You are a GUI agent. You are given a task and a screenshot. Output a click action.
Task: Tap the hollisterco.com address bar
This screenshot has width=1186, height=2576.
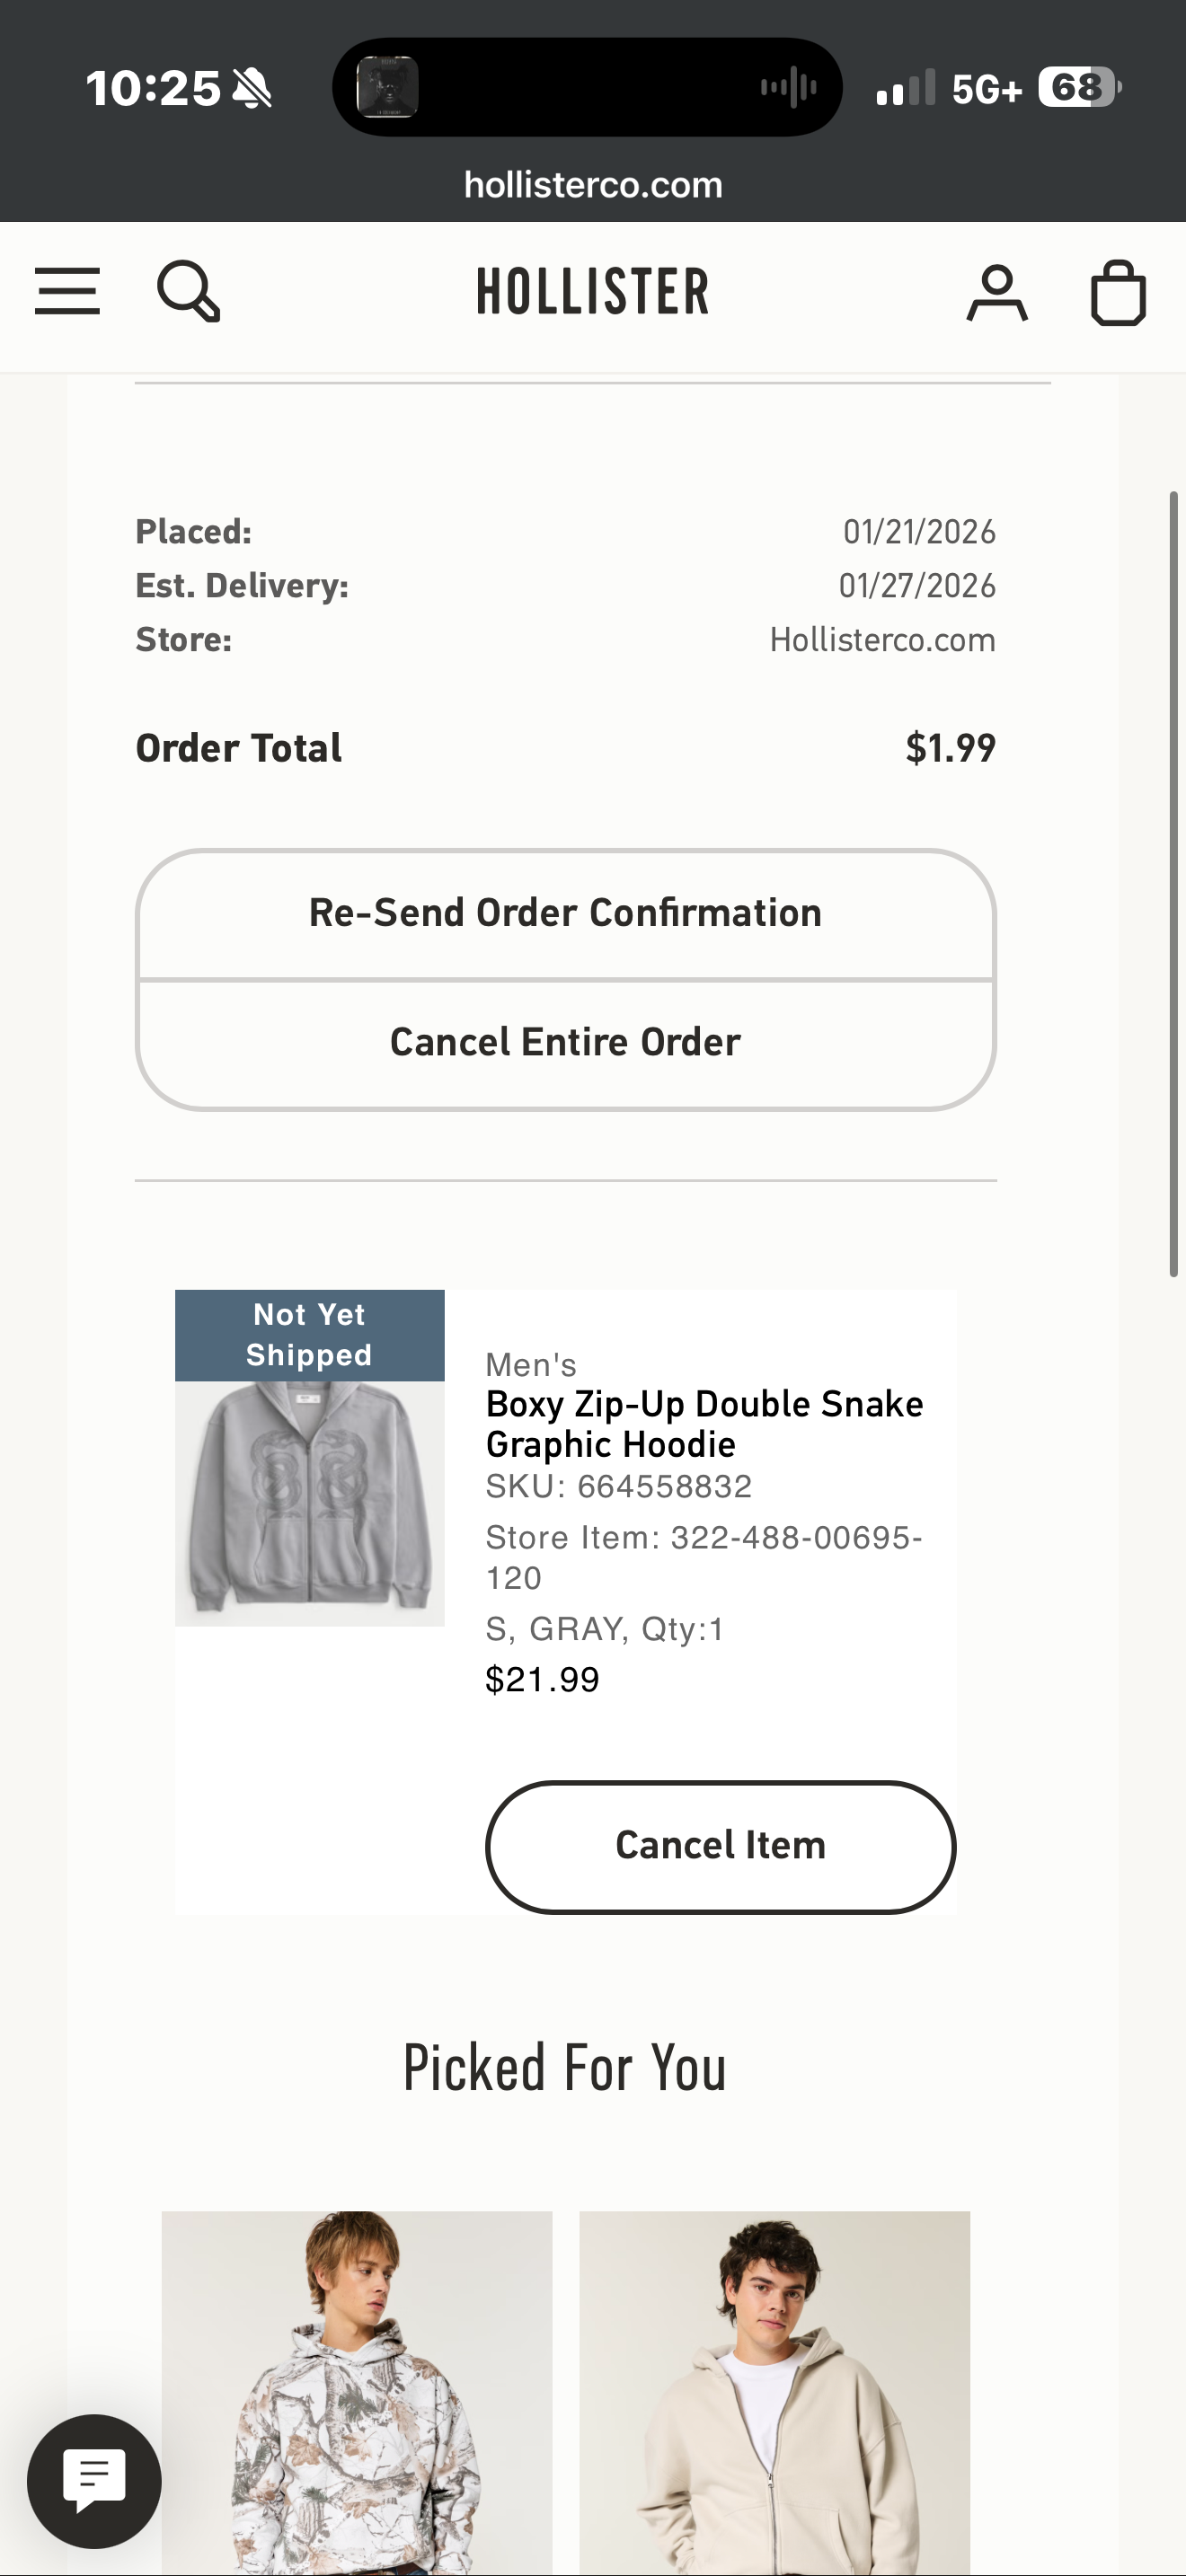click(593, 184)
